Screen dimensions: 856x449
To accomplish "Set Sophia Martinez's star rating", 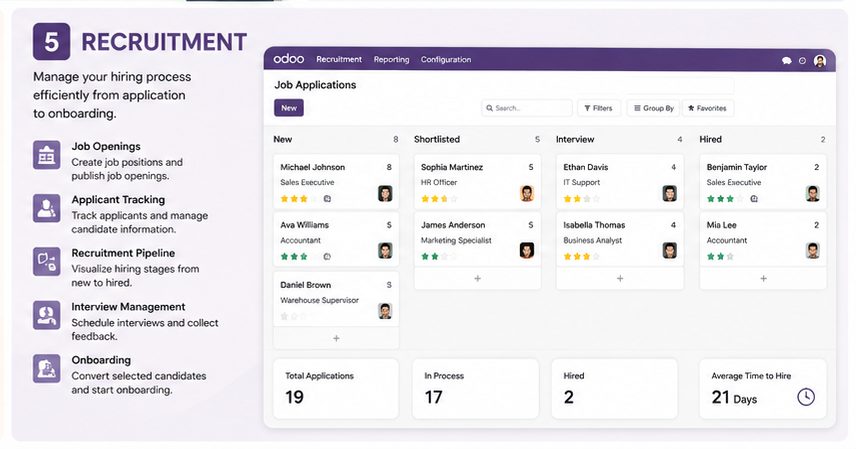I will (439, 199).
